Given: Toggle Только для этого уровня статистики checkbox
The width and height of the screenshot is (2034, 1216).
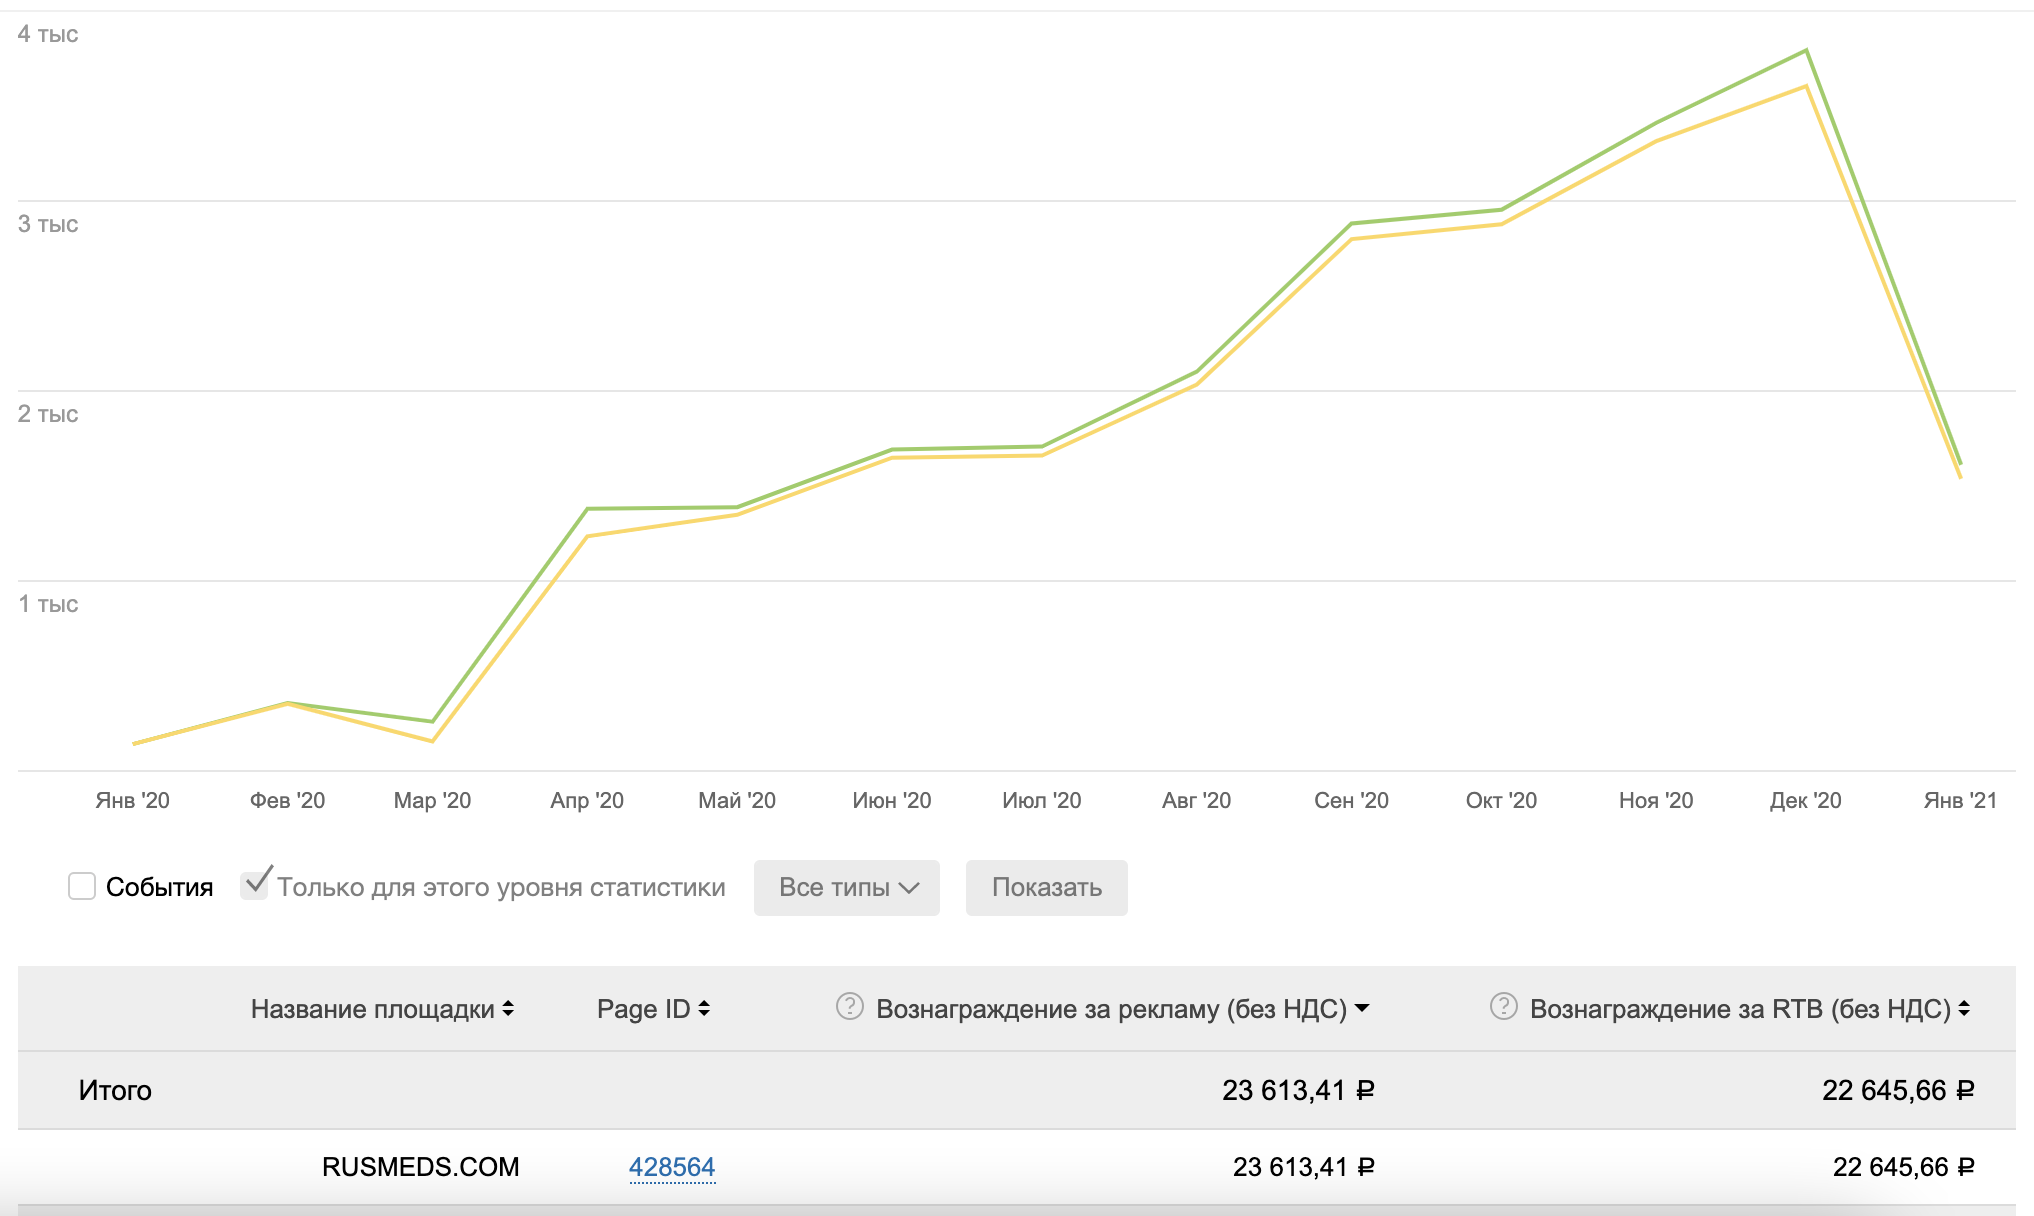Looking at the screenshot, I should click(255, 885).
